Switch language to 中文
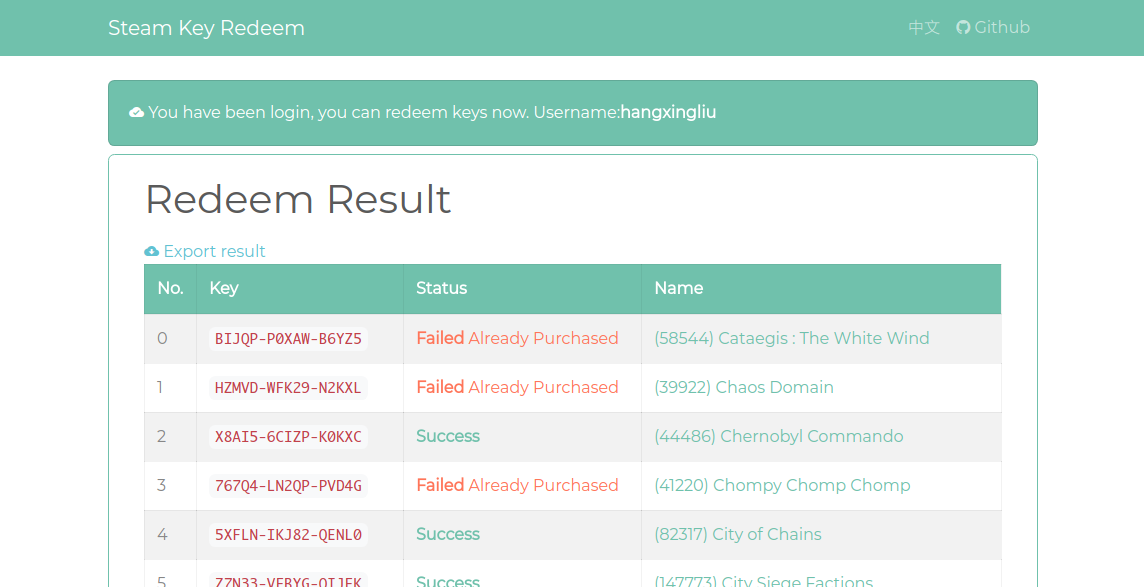1144x587 pixels. [x=924, y=28]
